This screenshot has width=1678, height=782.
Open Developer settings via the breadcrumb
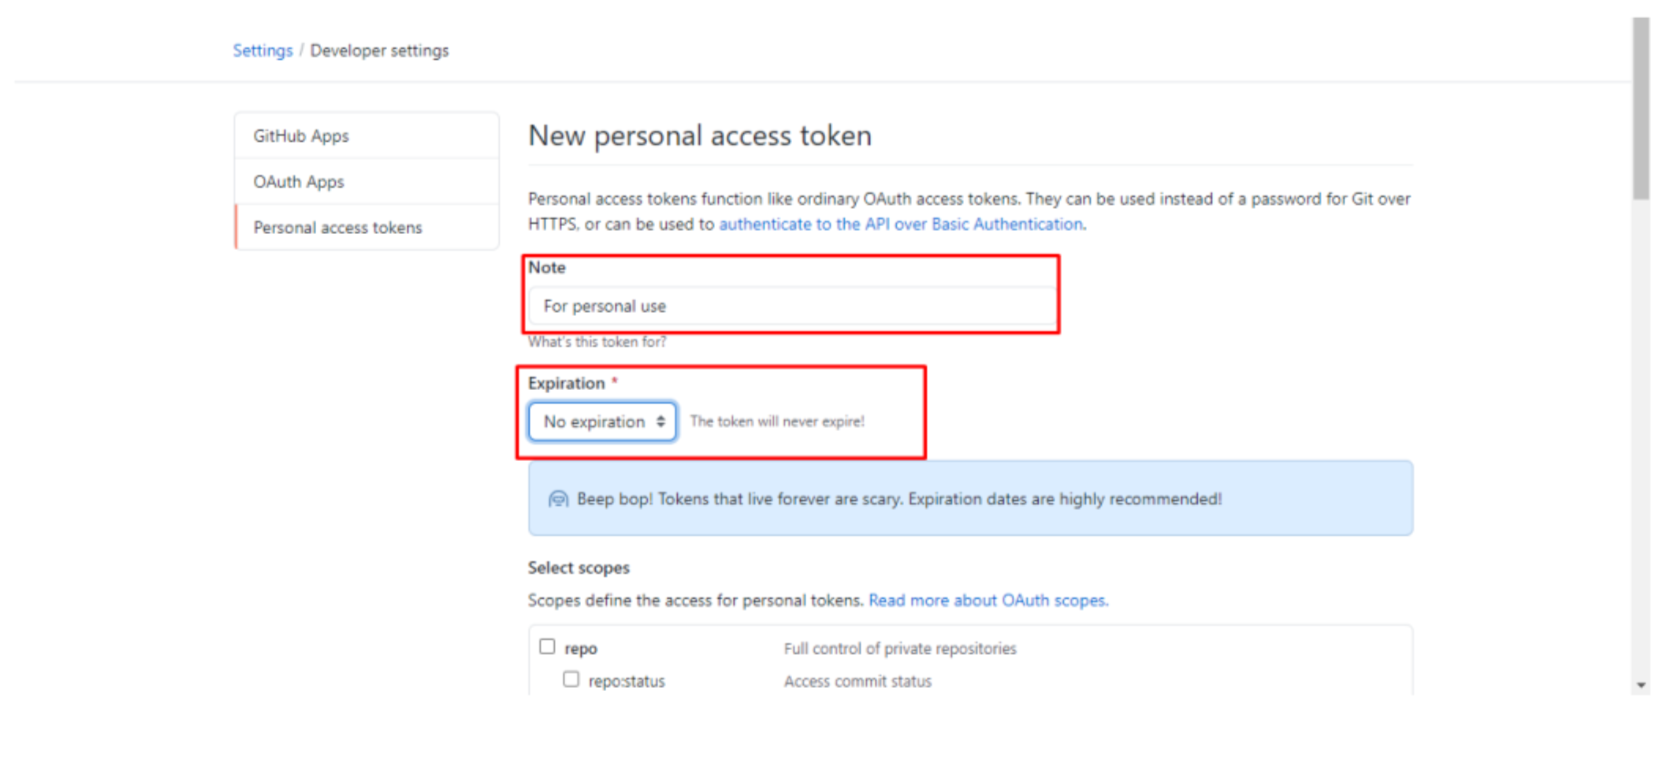pyautogui.click(x=379, y=50)
